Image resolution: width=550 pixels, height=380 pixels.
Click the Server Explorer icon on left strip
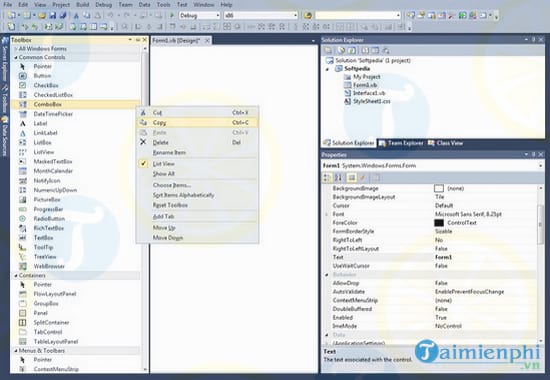tap(5, 41)
